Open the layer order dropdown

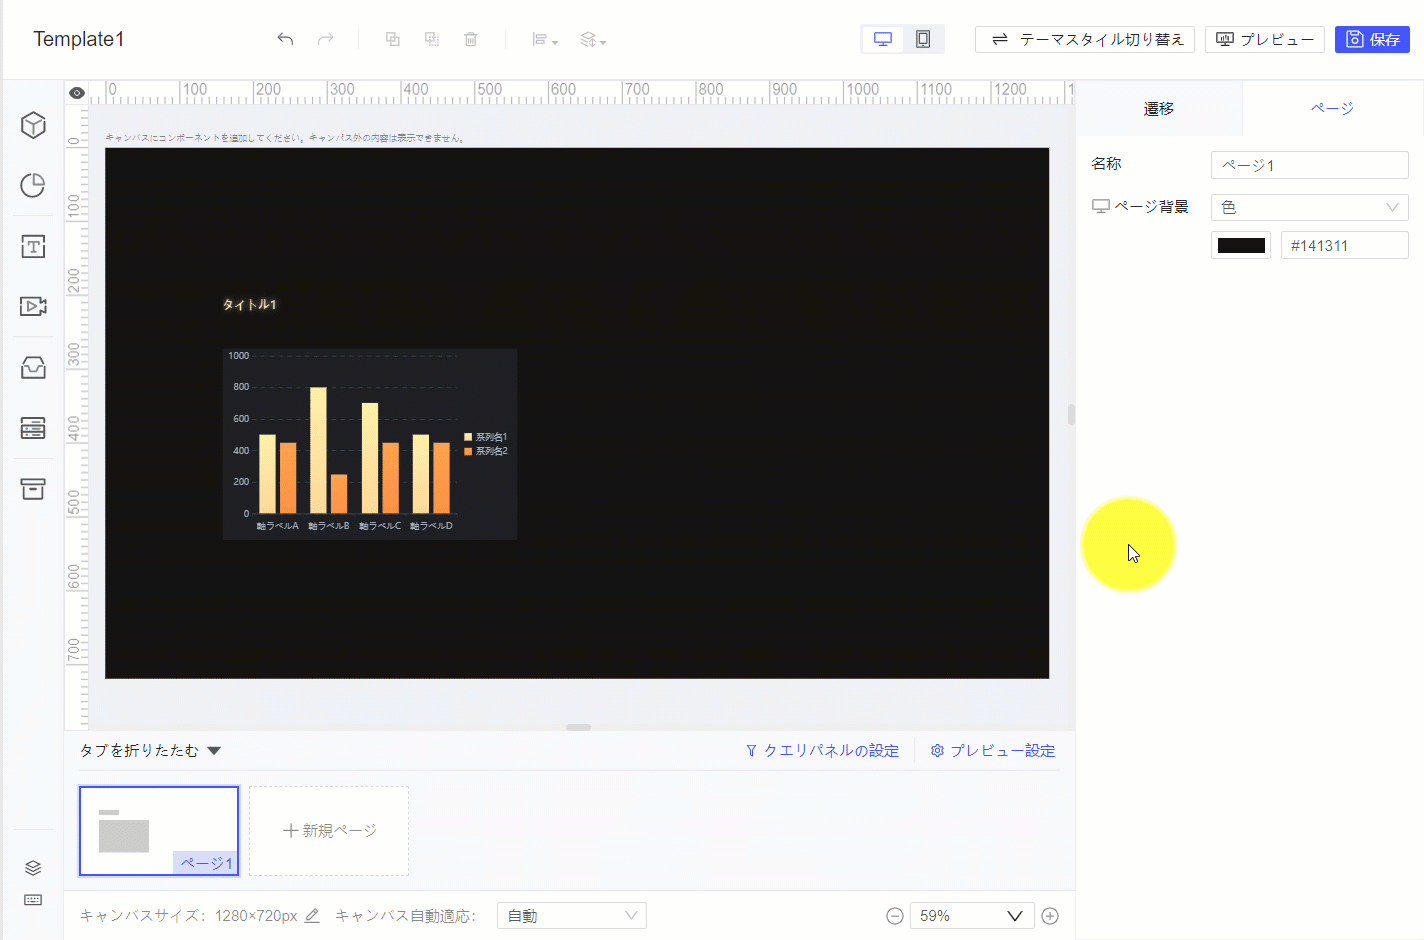coord(593,39)
